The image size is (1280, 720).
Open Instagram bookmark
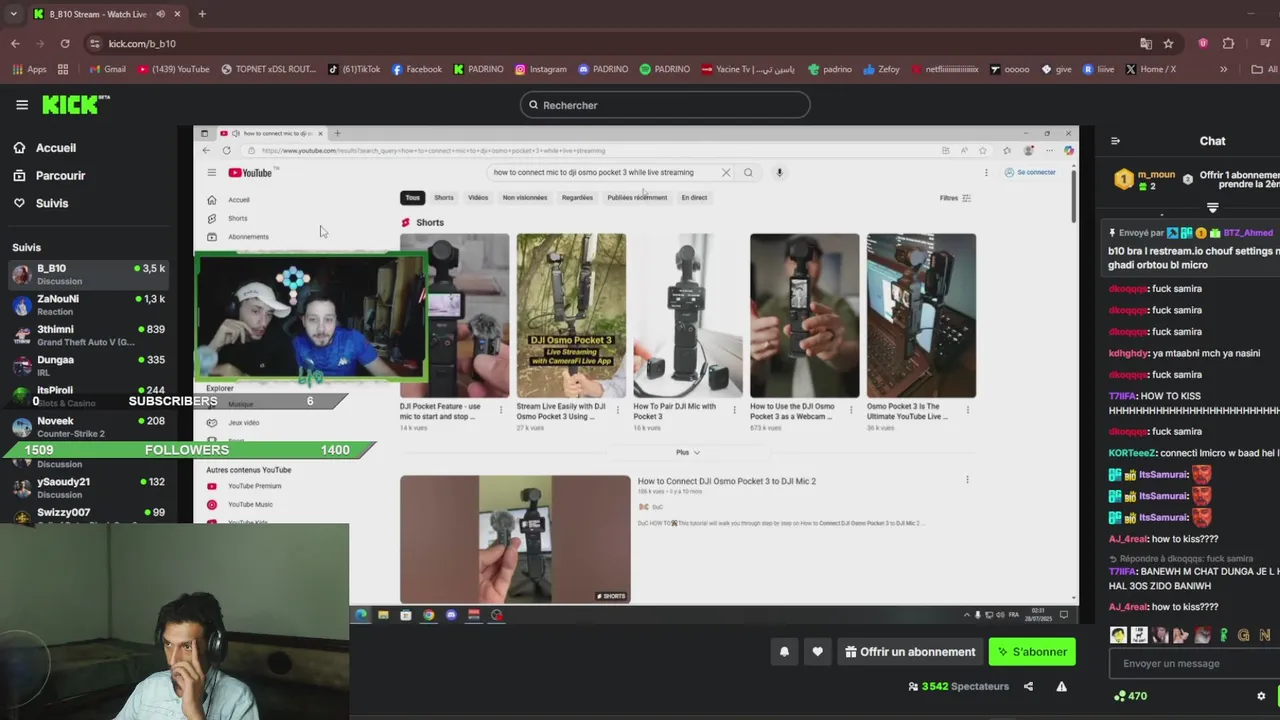pos(540,69)
